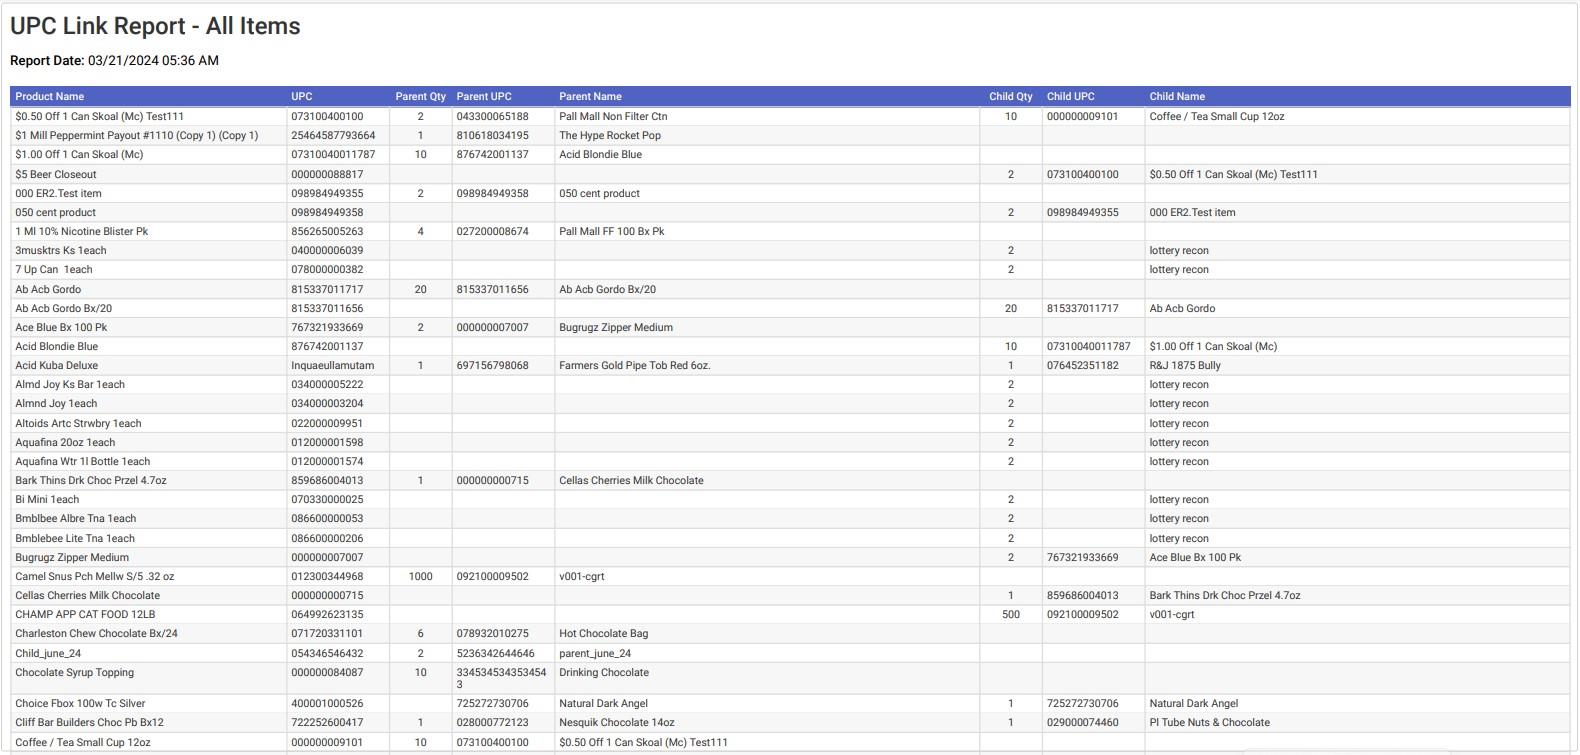
Task: Click product name Bugrugz Zipper Medium
Action: [72, 558]
